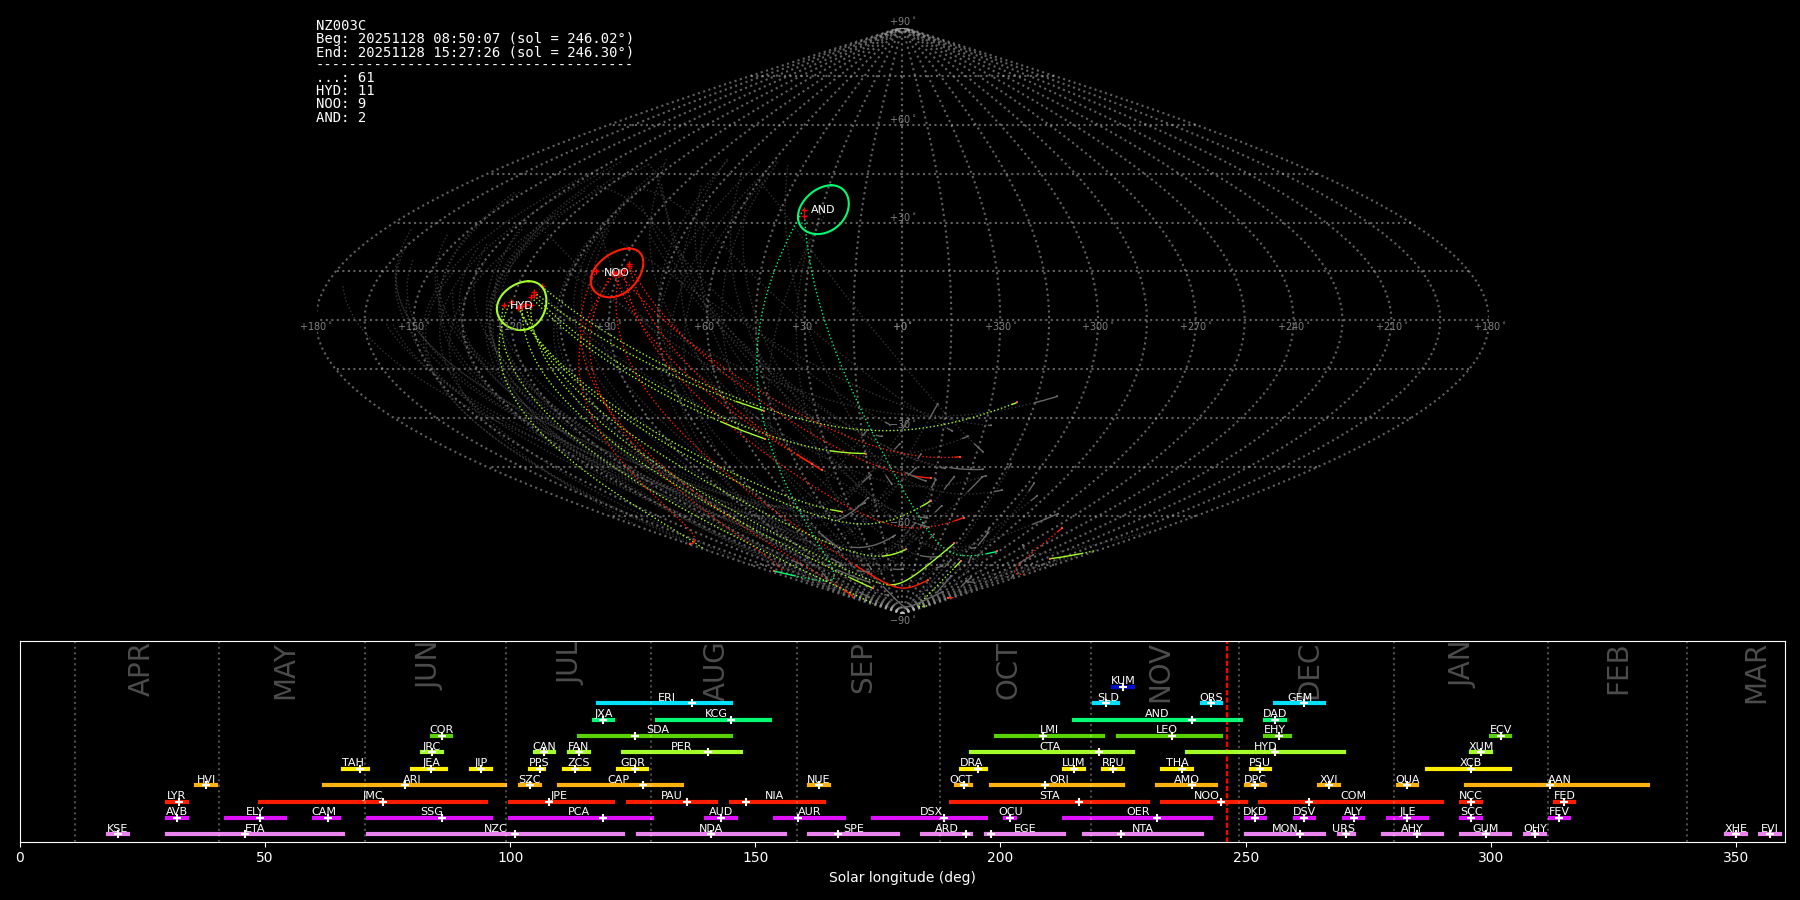
Task: Click the NTA shower bar in timeline
Action: point(1143,834)
